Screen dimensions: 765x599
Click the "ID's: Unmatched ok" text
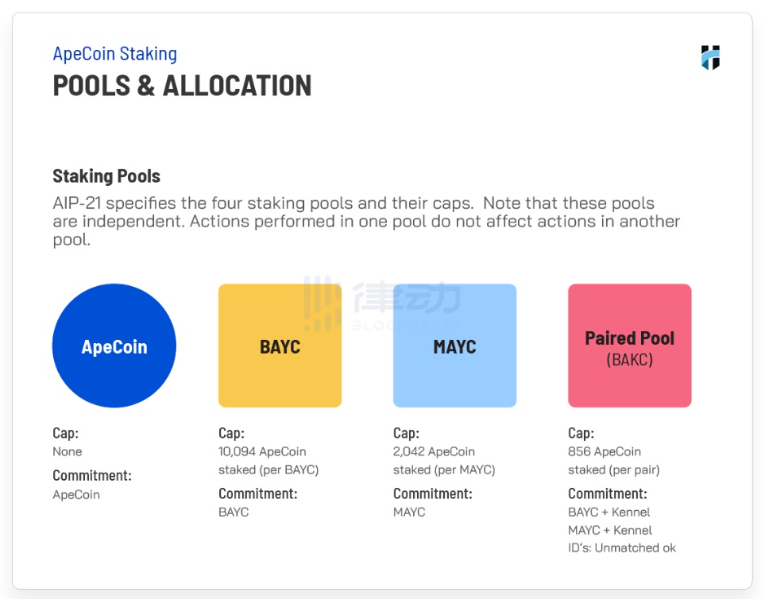click(622, 548)
